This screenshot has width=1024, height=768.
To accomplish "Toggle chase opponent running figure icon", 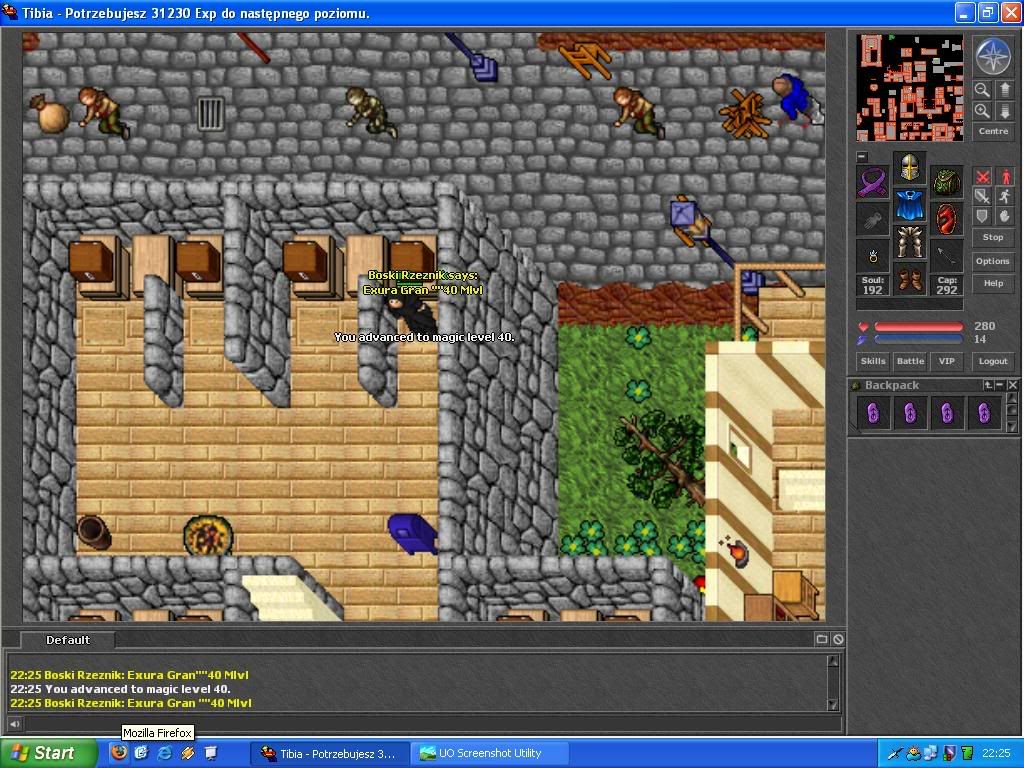I will (x=1005, y=197).
